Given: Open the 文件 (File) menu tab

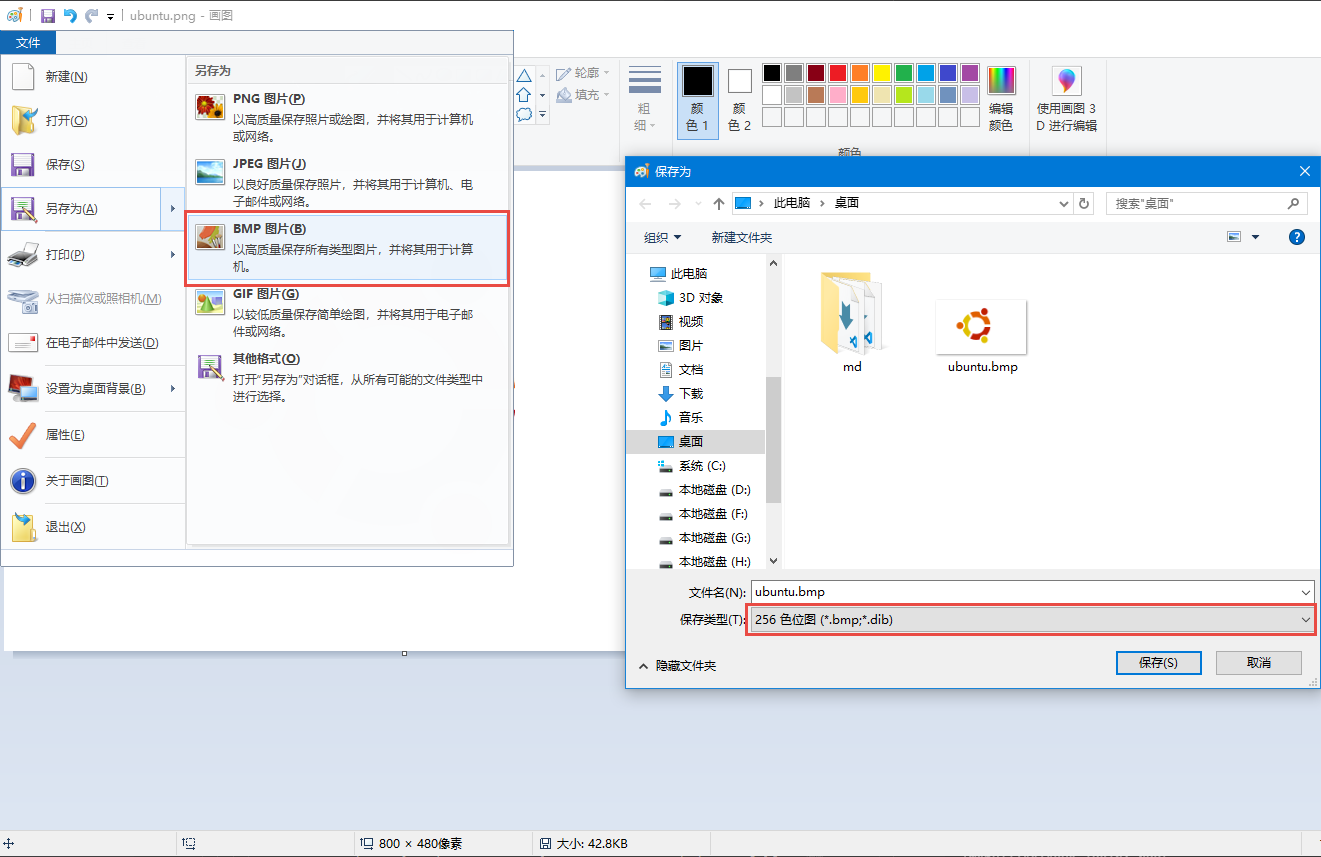Looking at the screenshot, I should 28,42.
